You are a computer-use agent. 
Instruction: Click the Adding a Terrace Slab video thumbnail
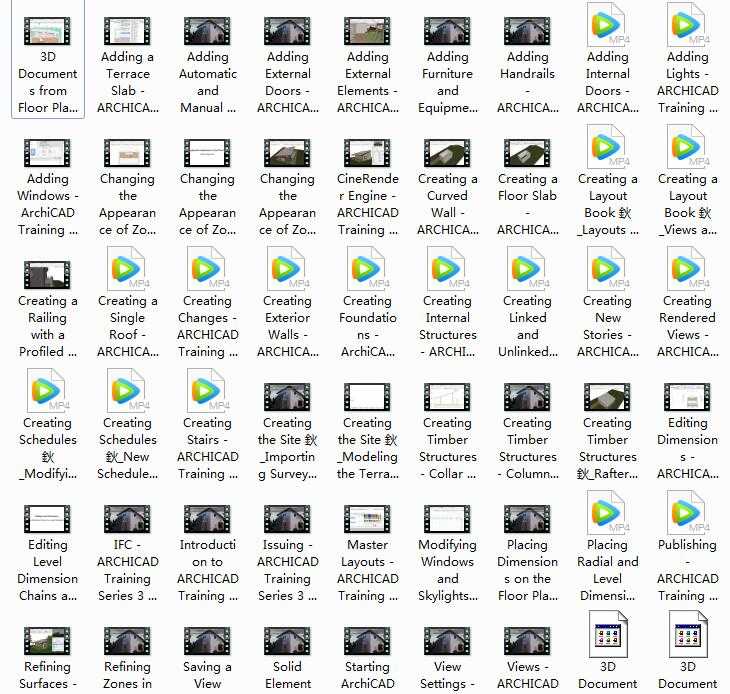click(x=127, y=32)
